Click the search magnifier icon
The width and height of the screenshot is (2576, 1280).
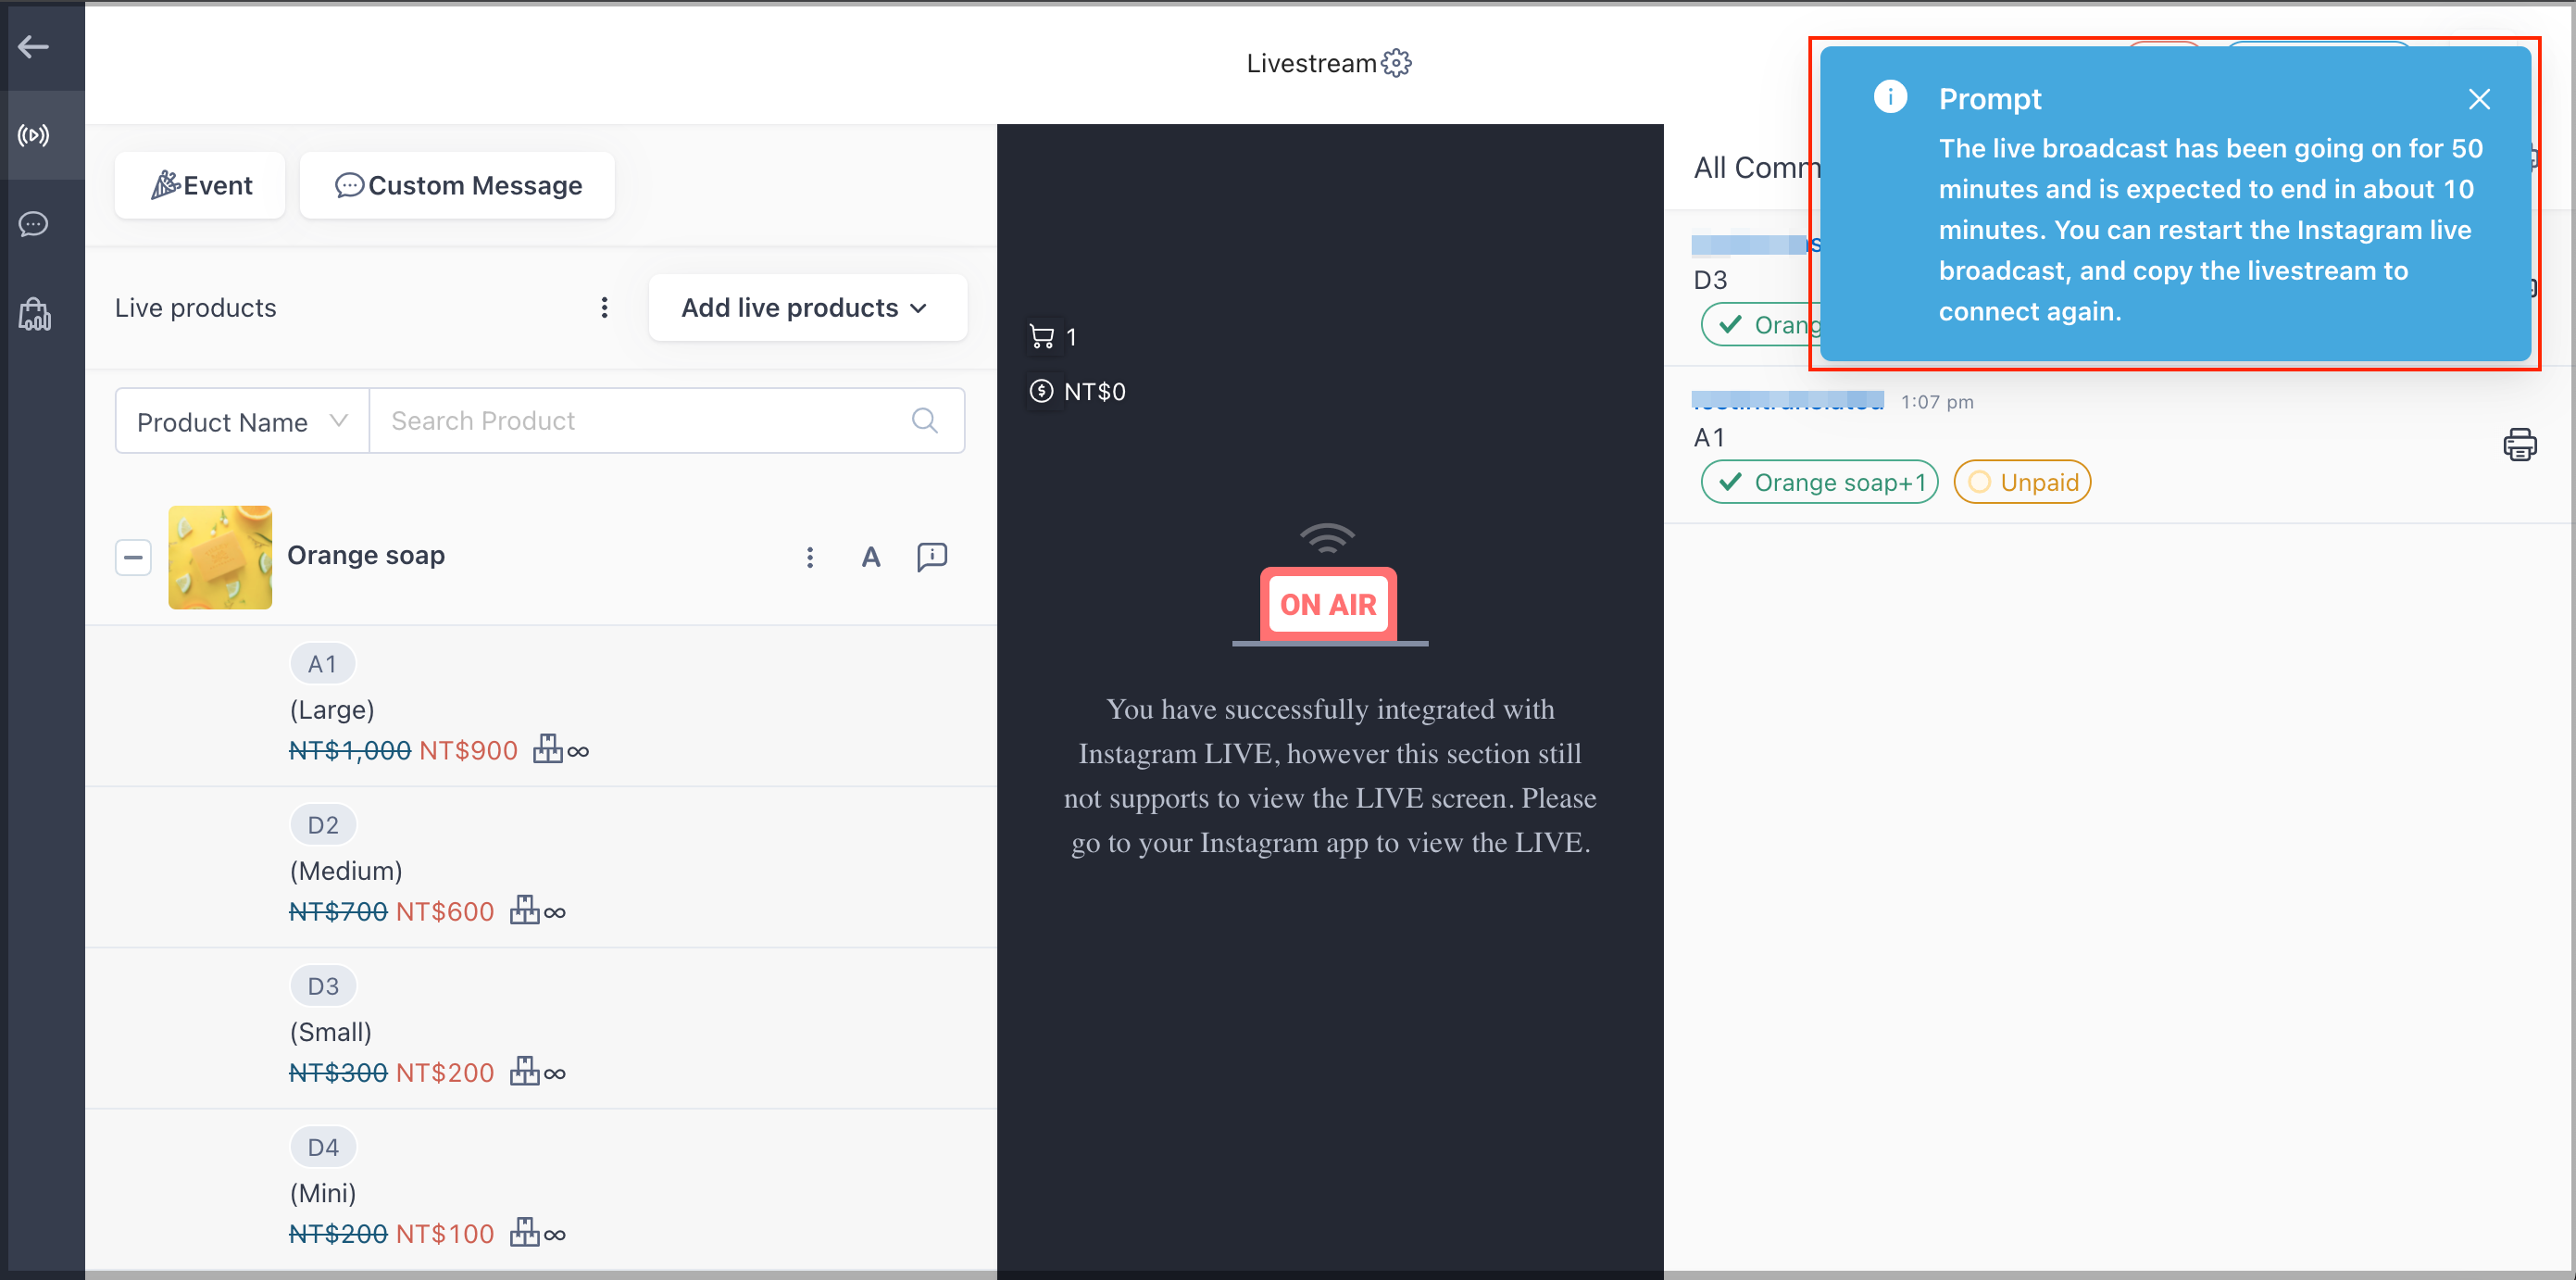925,421
